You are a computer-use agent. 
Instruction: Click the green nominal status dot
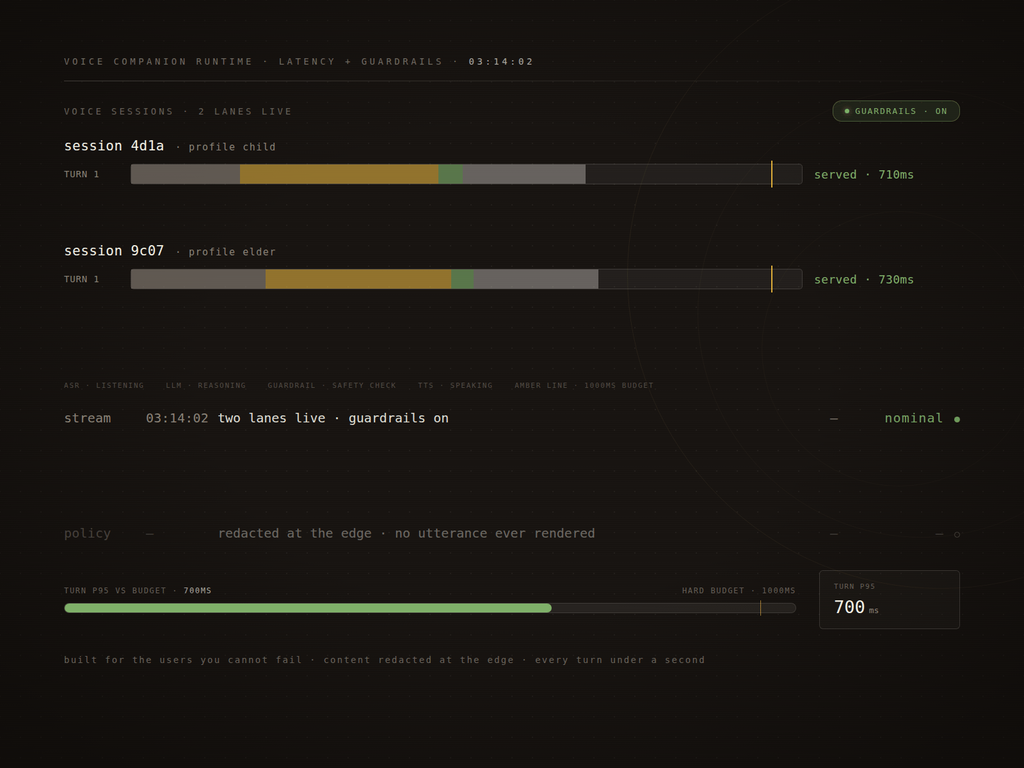957,419
